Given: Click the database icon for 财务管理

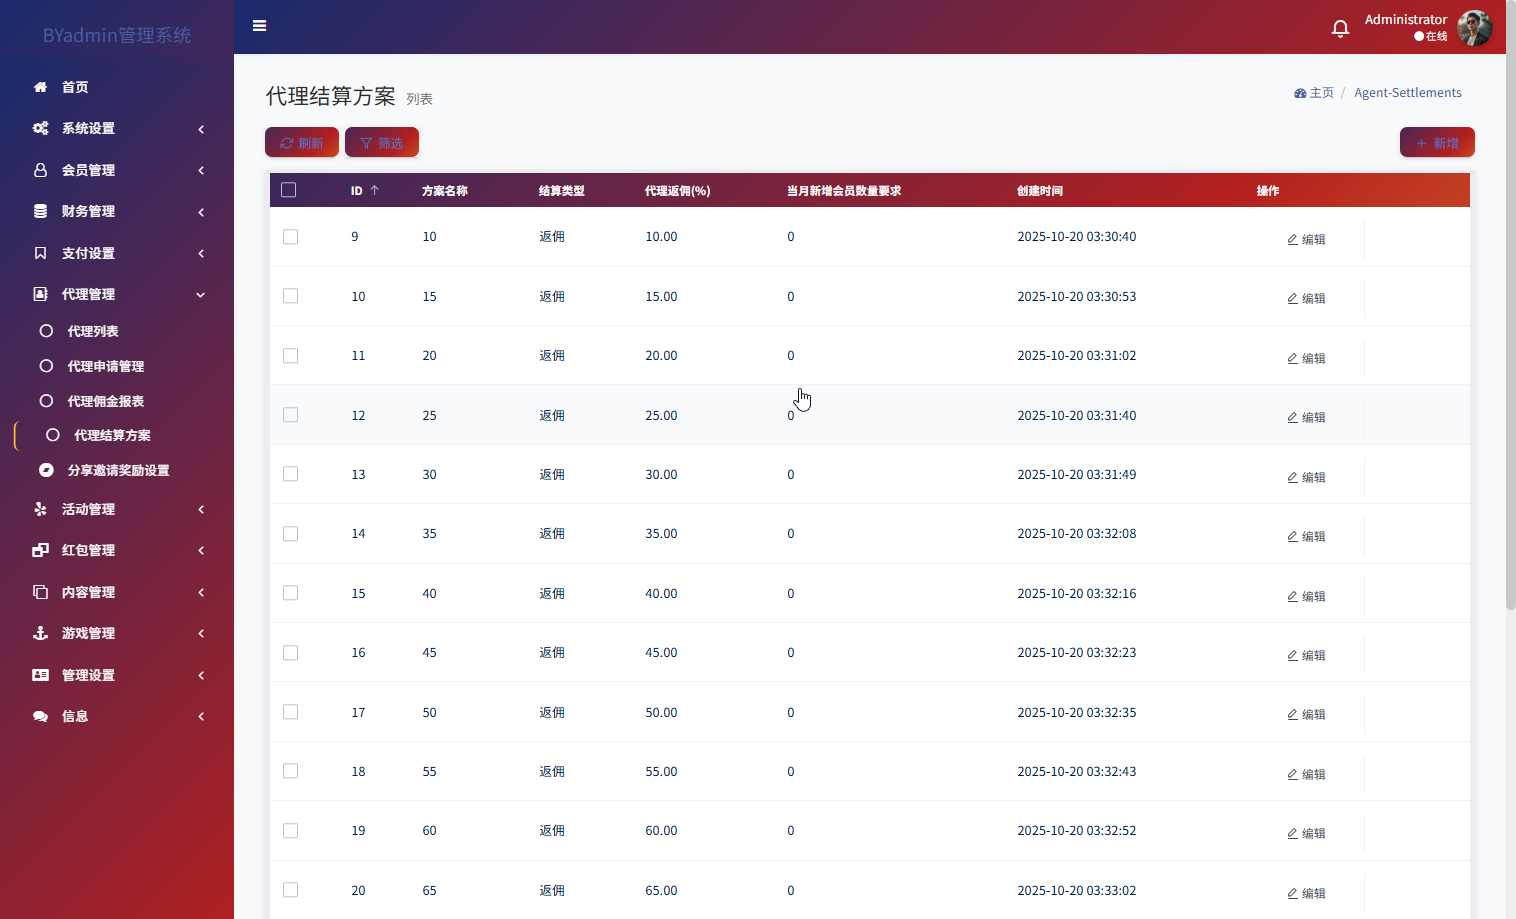Looking at the screenshot, I should [40, 211].
